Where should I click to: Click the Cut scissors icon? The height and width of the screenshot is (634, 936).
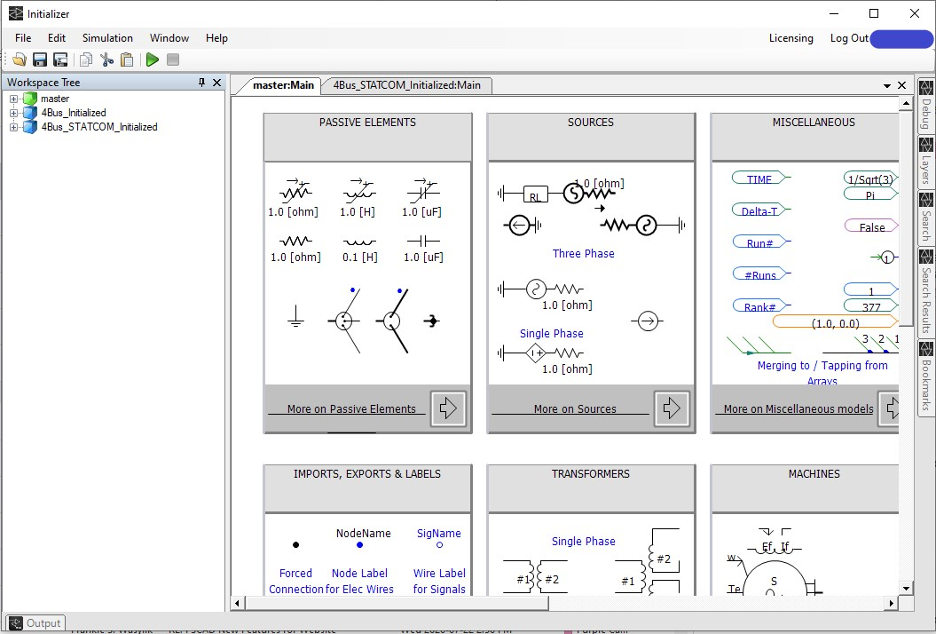click(106, 60)
